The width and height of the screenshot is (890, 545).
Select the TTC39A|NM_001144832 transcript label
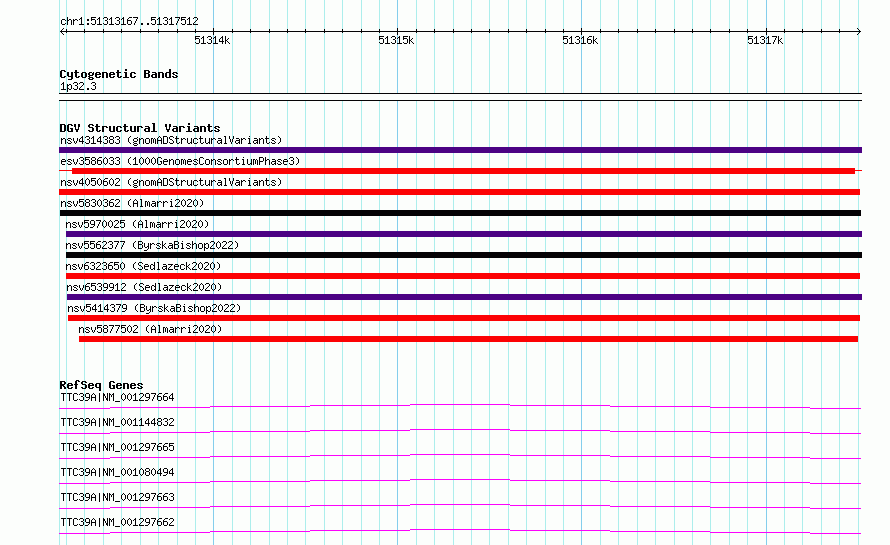coord(117,422)
